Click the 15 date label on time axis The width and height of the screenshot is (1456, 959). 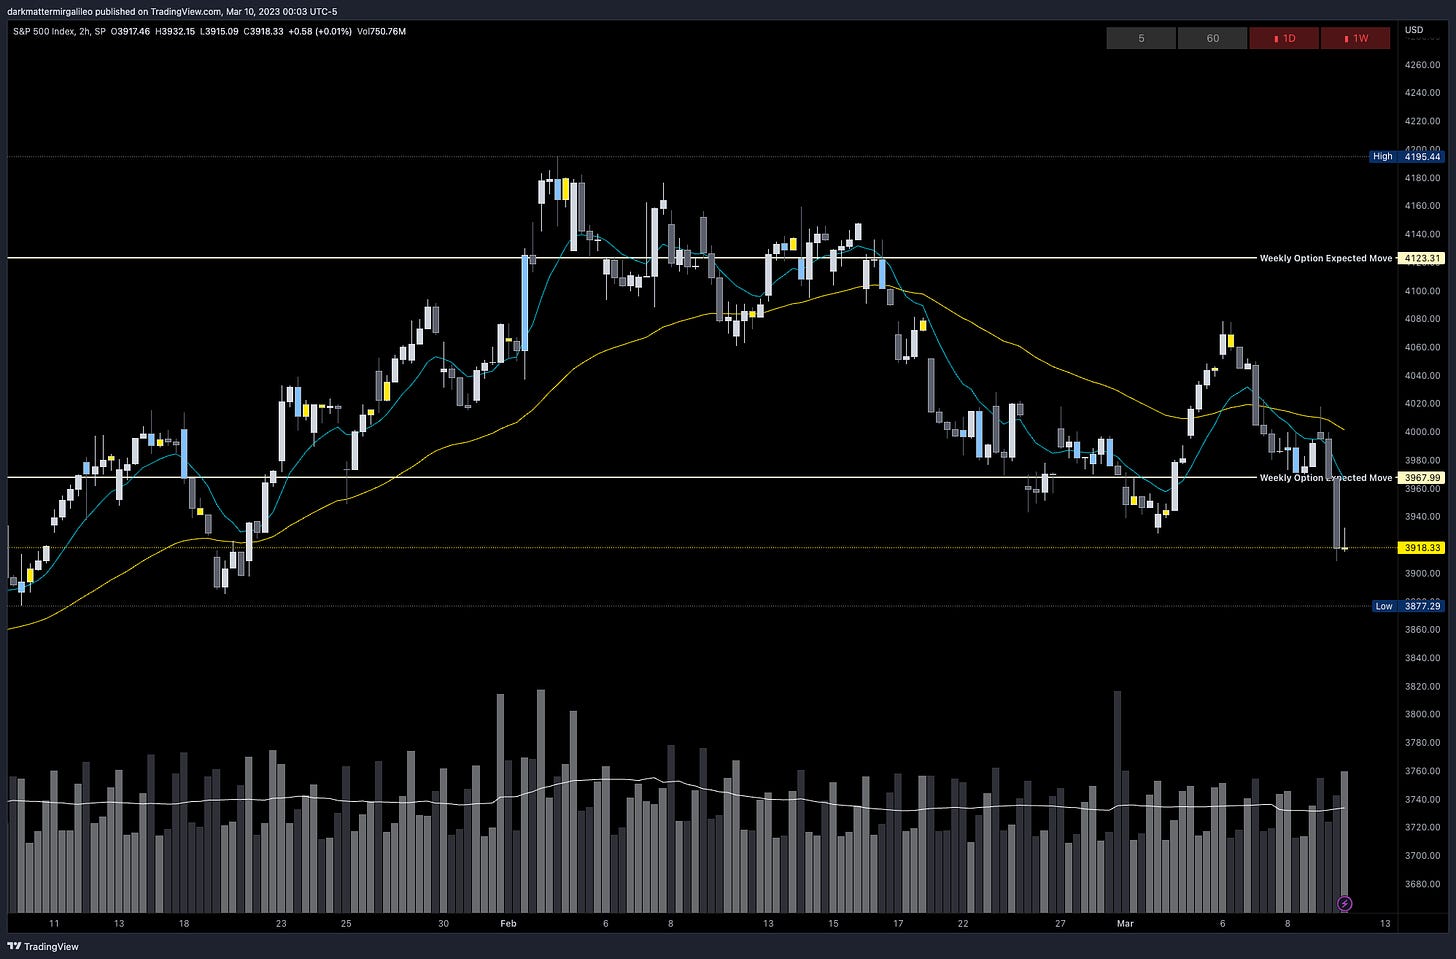click(x=833, y=923)
